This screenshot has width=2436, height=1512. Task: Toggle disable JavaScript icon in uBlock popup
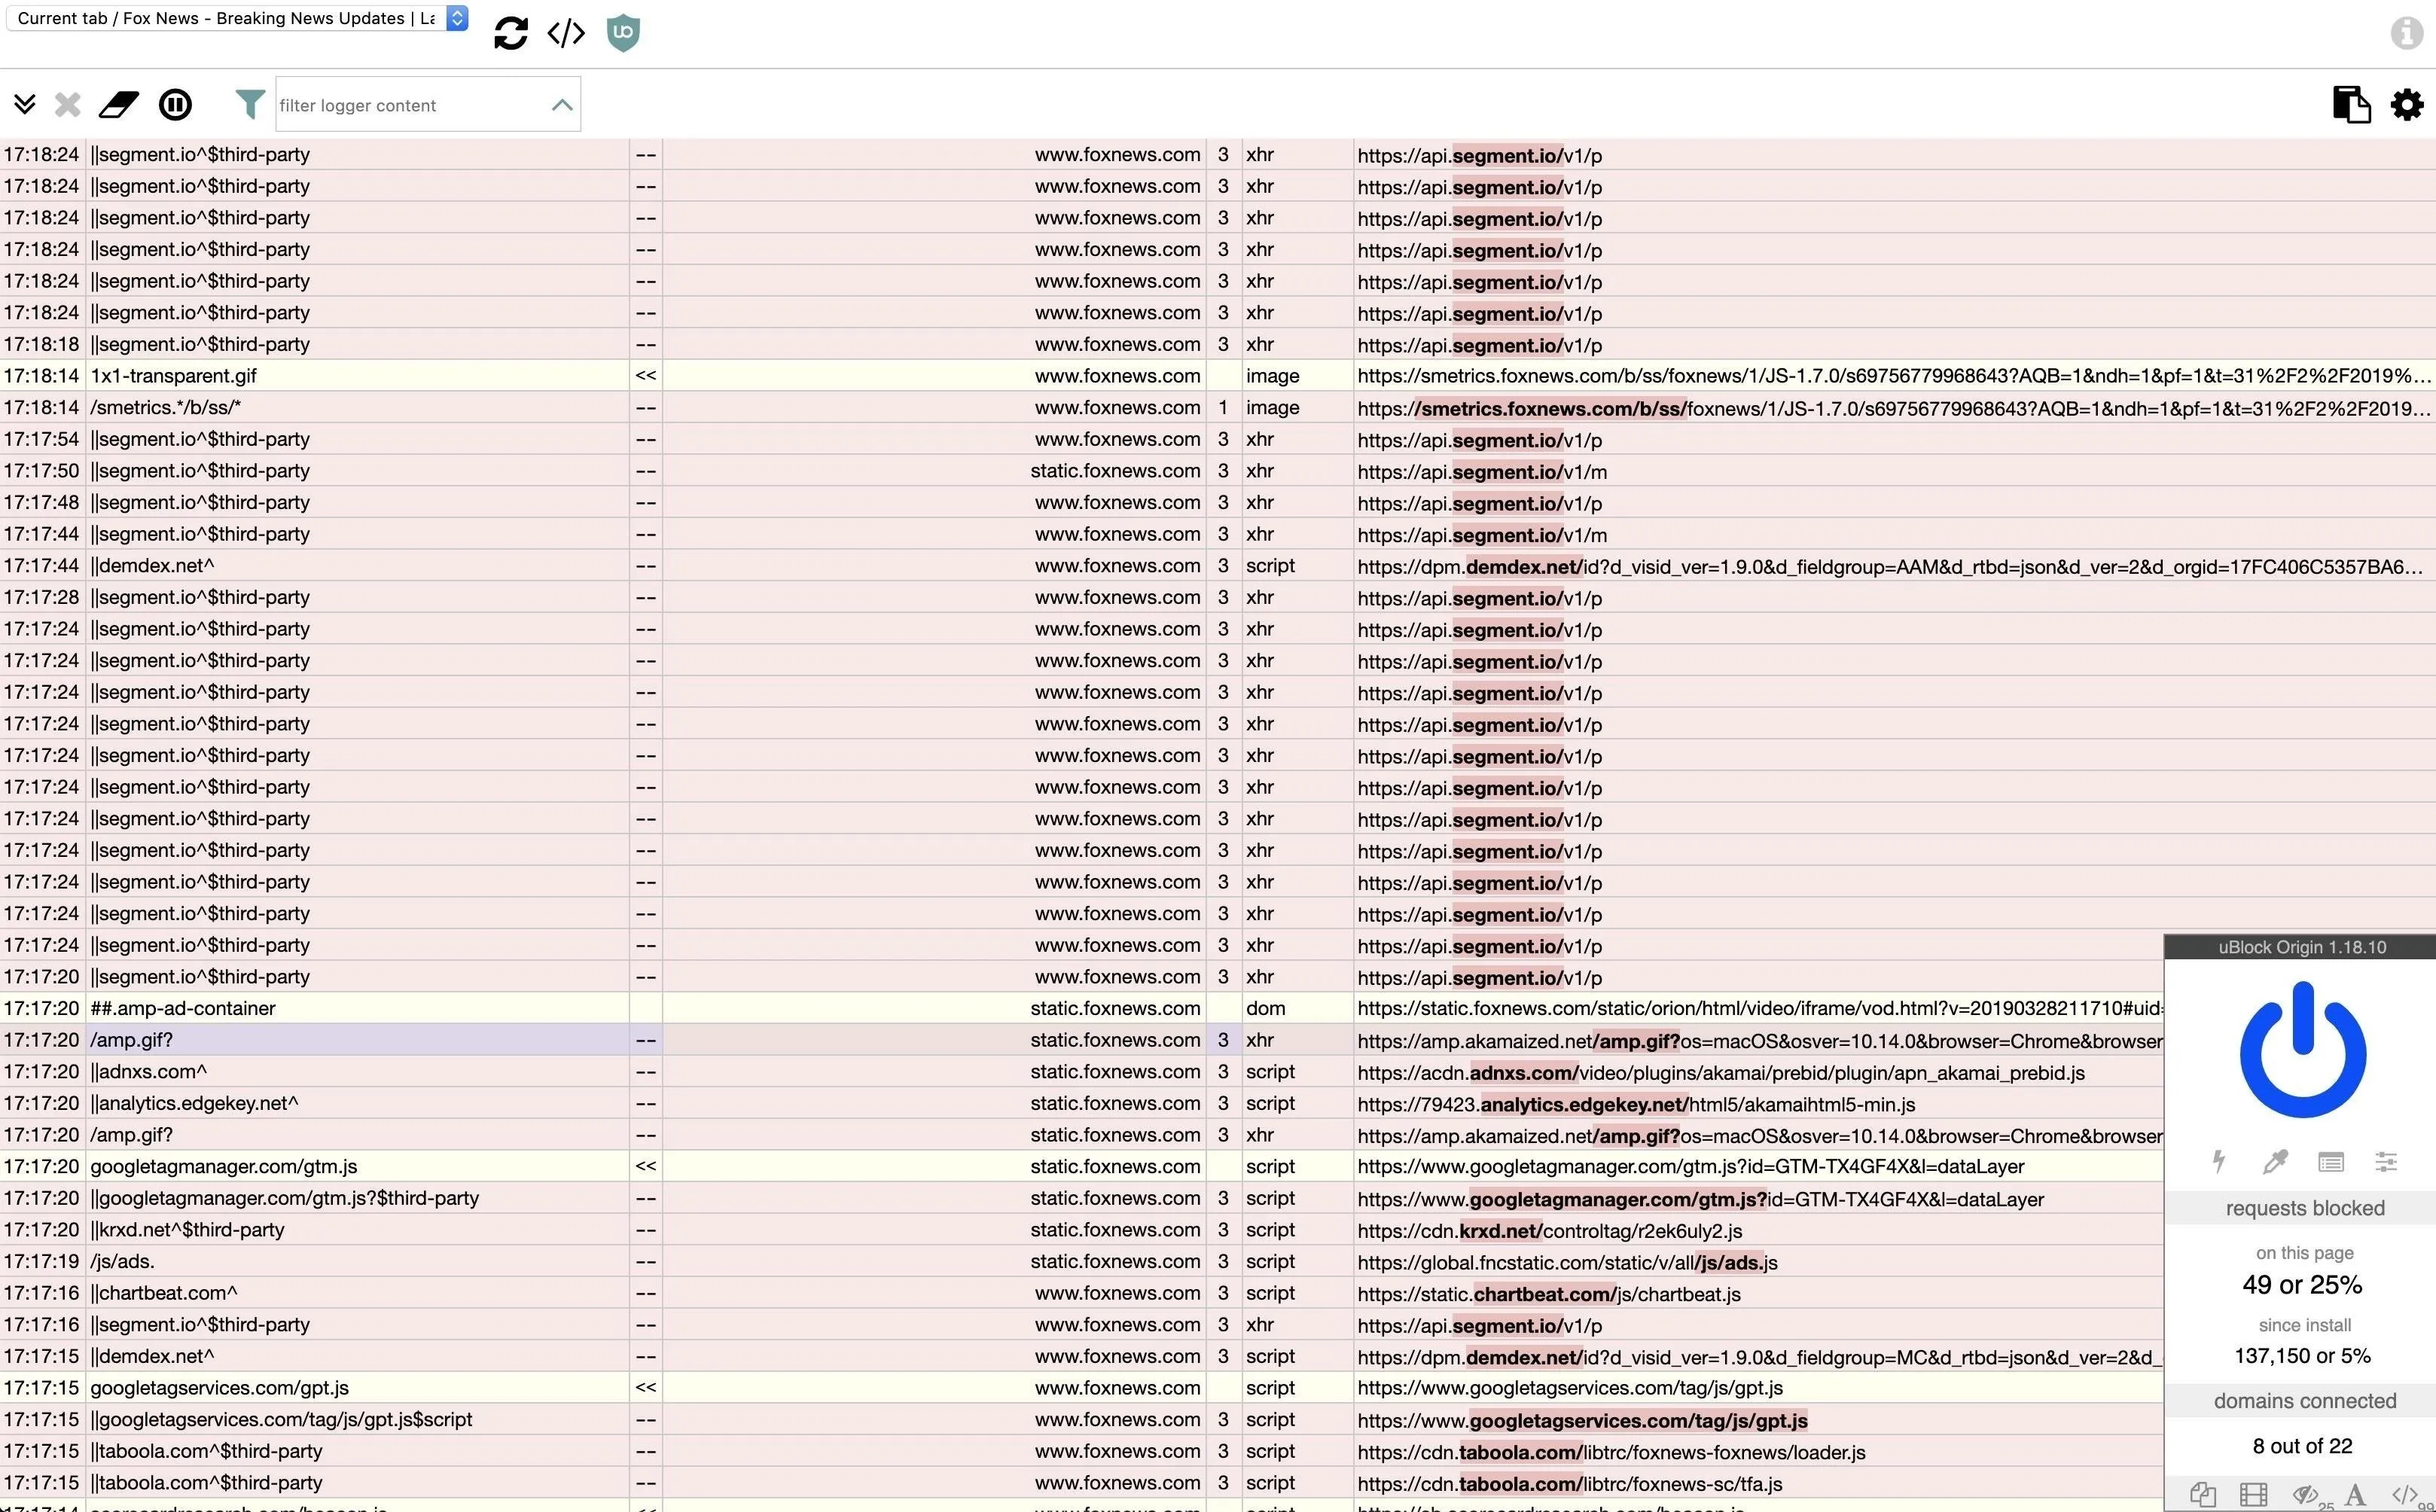(2405, 1494)
